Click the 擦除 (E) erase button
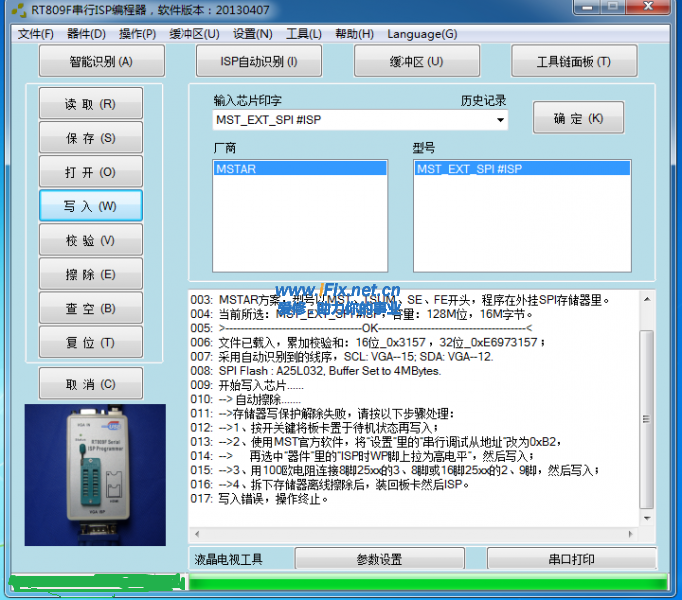 (x=90, y=274)
